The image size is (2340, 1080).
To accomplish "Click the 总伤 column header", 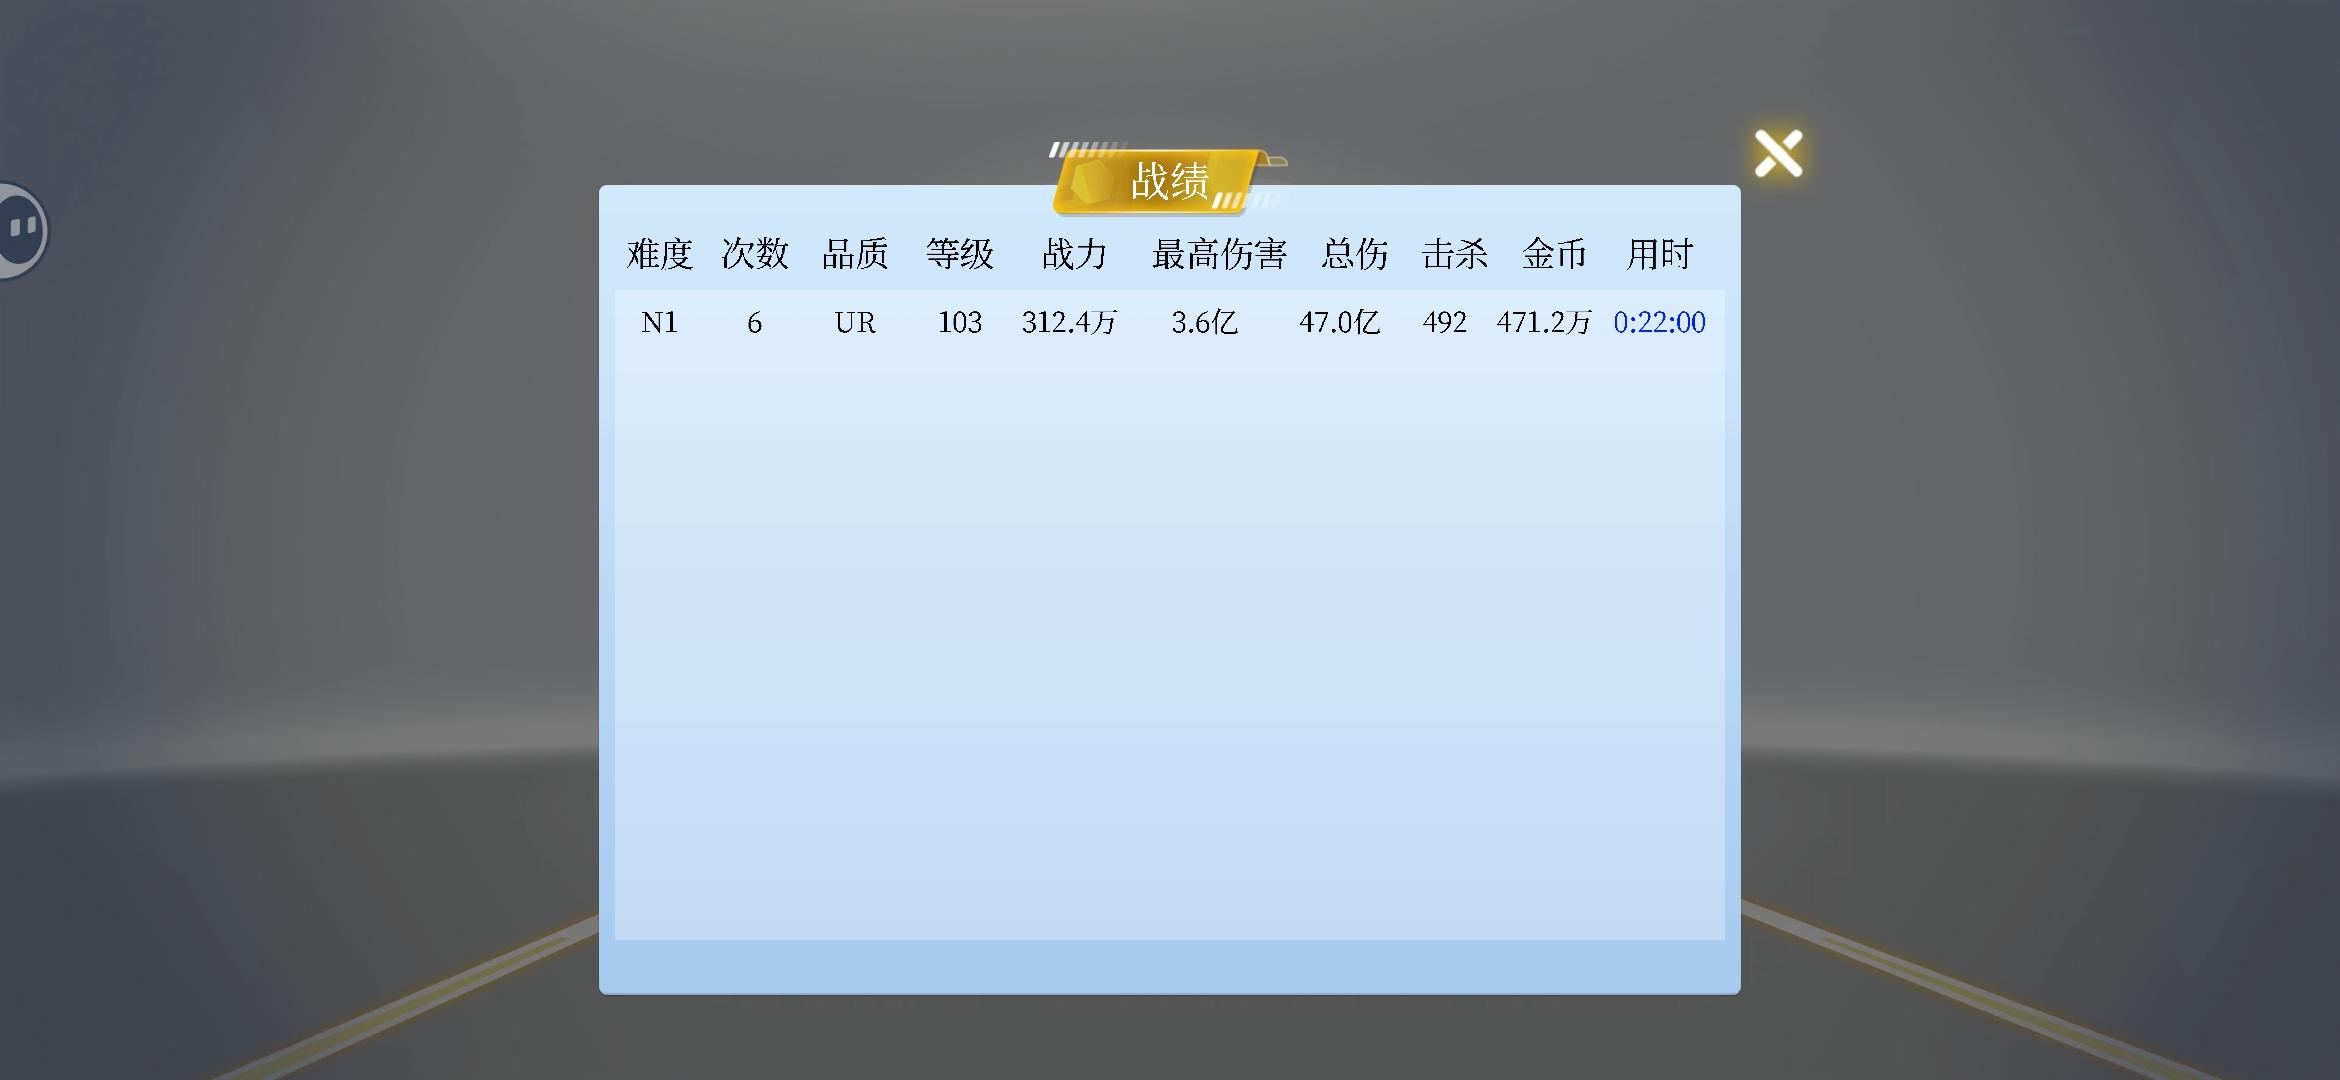I will [x=1354, y=254].
